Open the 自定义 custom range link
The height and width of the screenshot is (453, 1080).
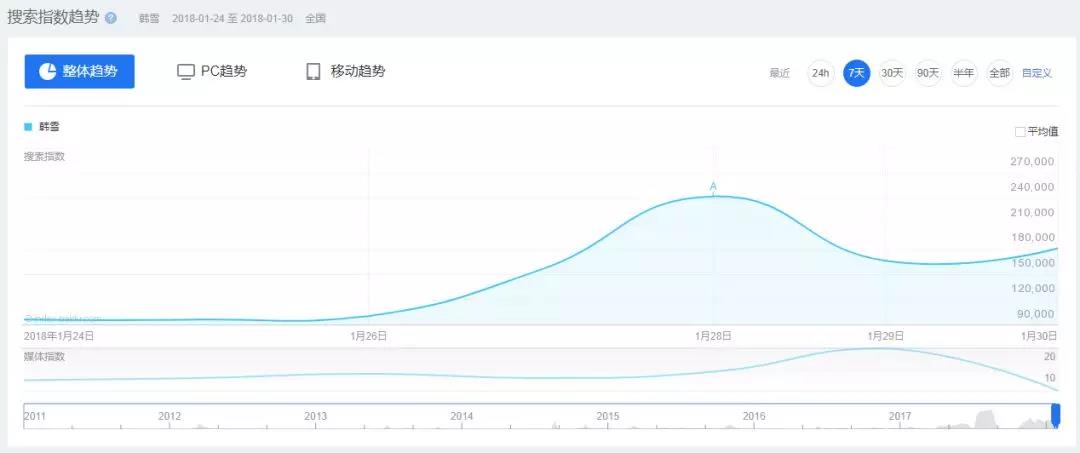pyautogui.click(x=1037, y=73)
